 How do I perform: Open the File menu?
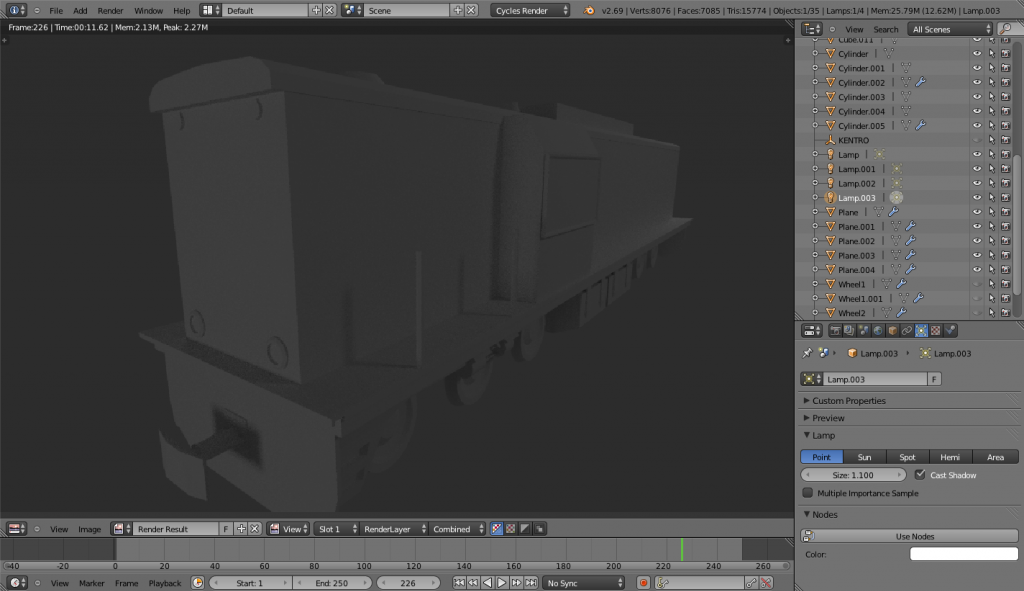(x=56, y=10)
